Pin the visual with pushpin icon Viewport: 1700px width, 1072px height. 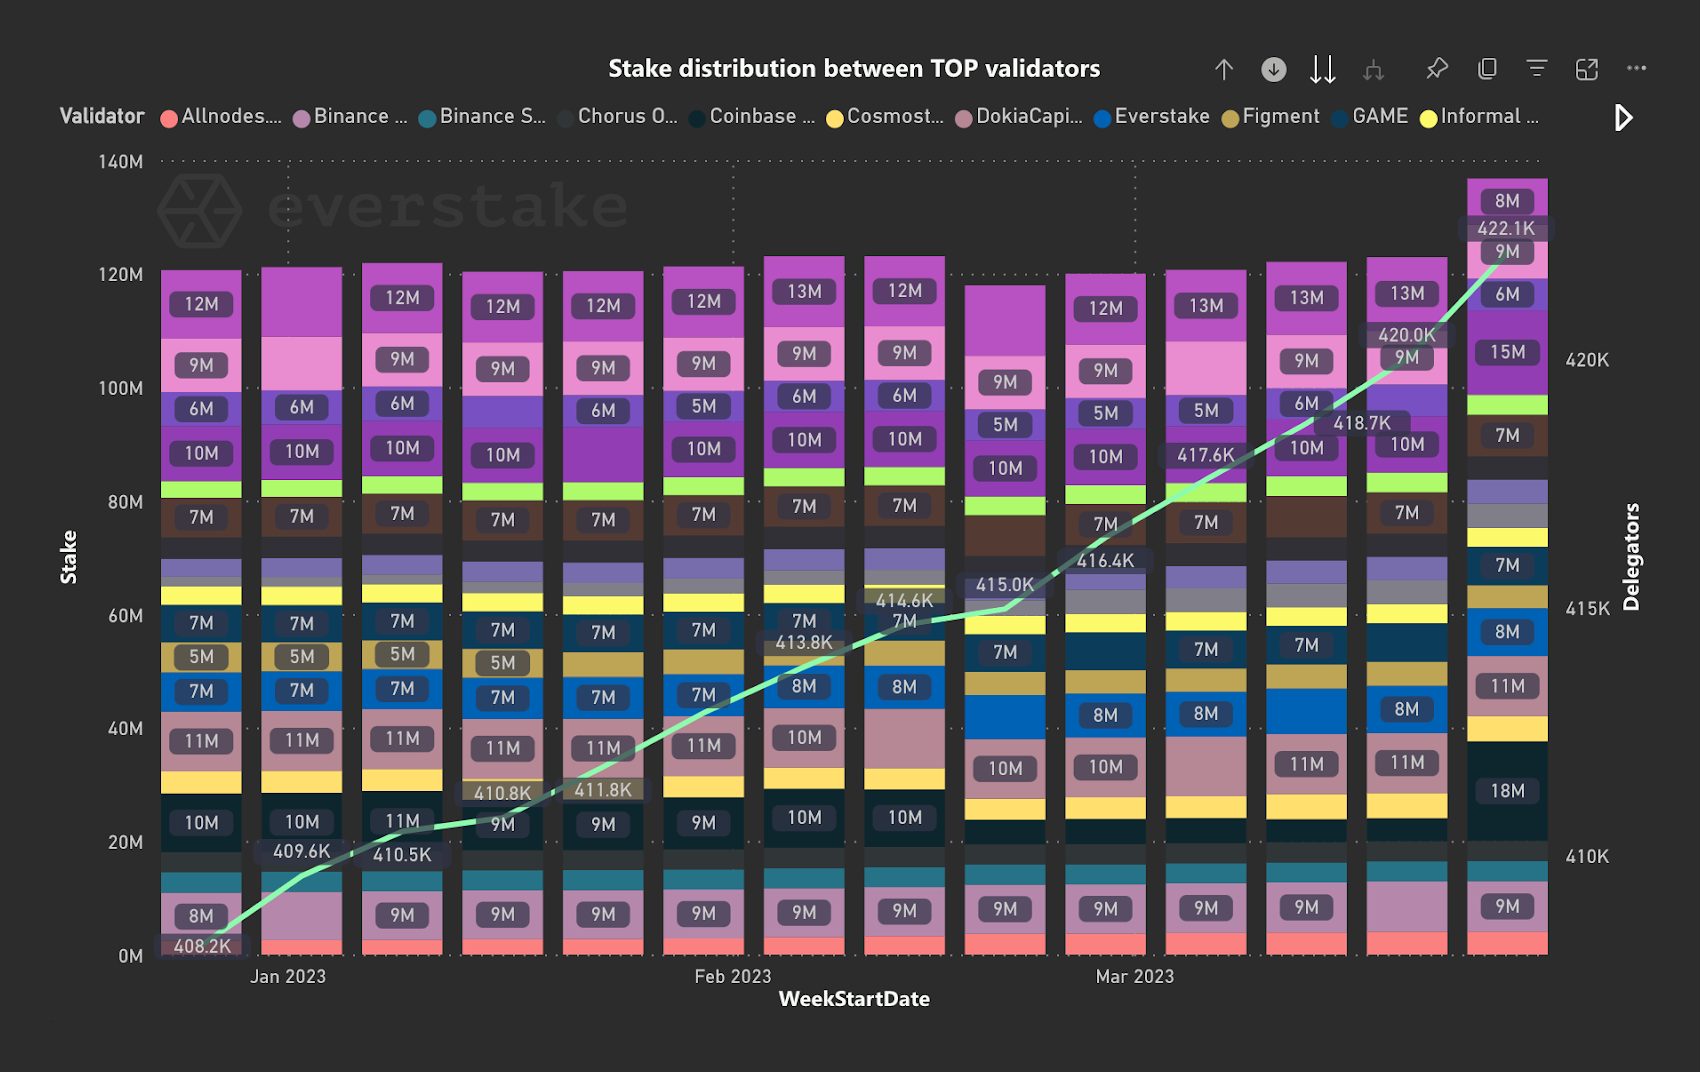[x=1437, y=68]
